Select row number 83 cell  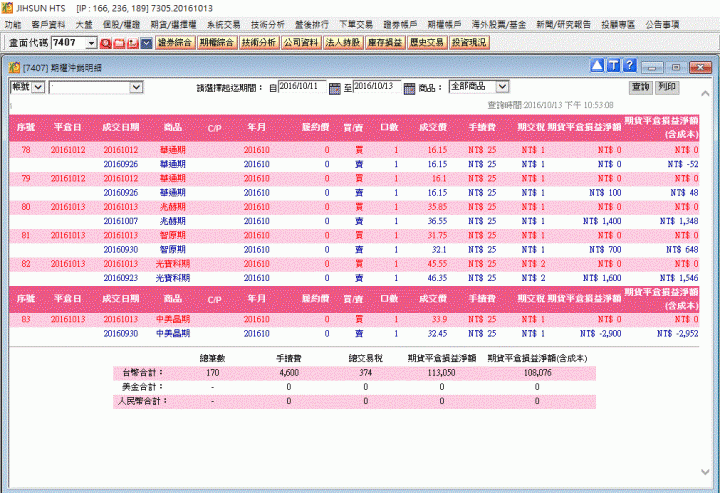tap(26, 319)
